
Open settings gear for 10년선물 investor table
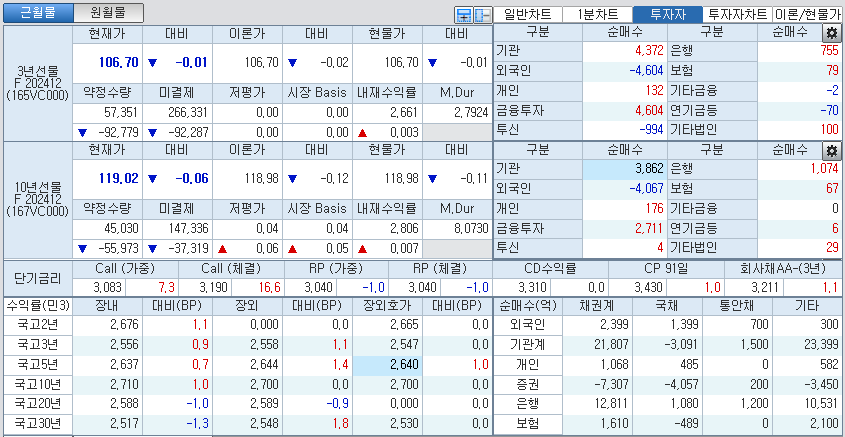(831, 151)
